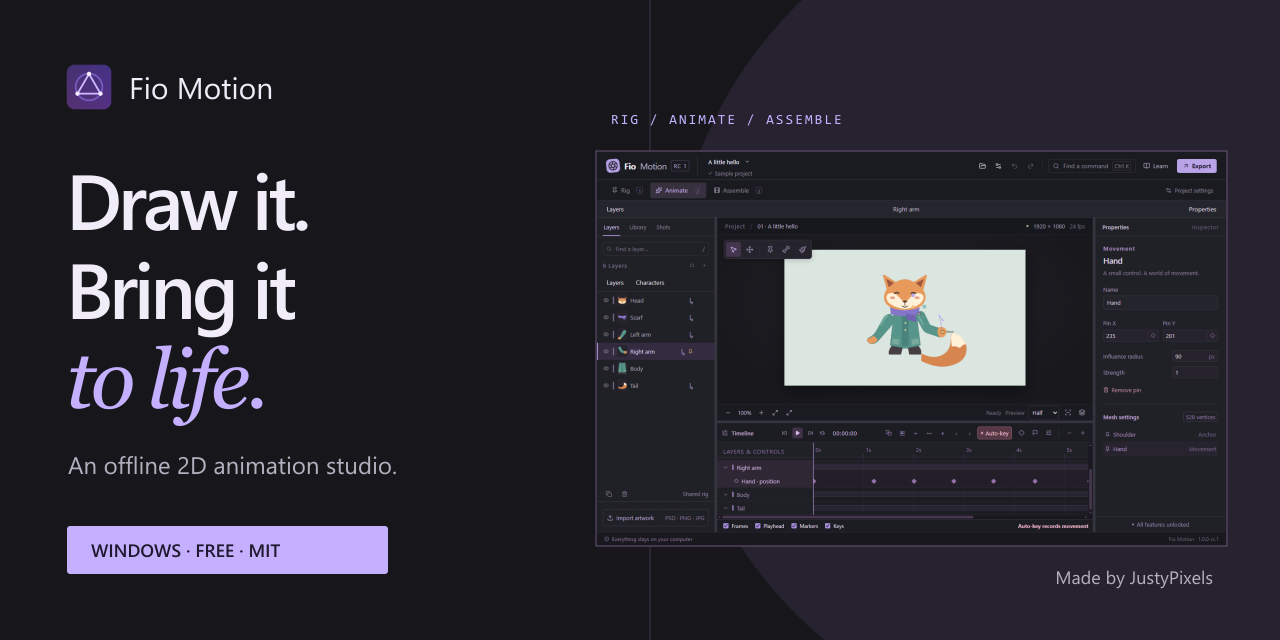Click the WINDOWS · FREE · MIT button

pyautogui.click(x=227, y=550)
